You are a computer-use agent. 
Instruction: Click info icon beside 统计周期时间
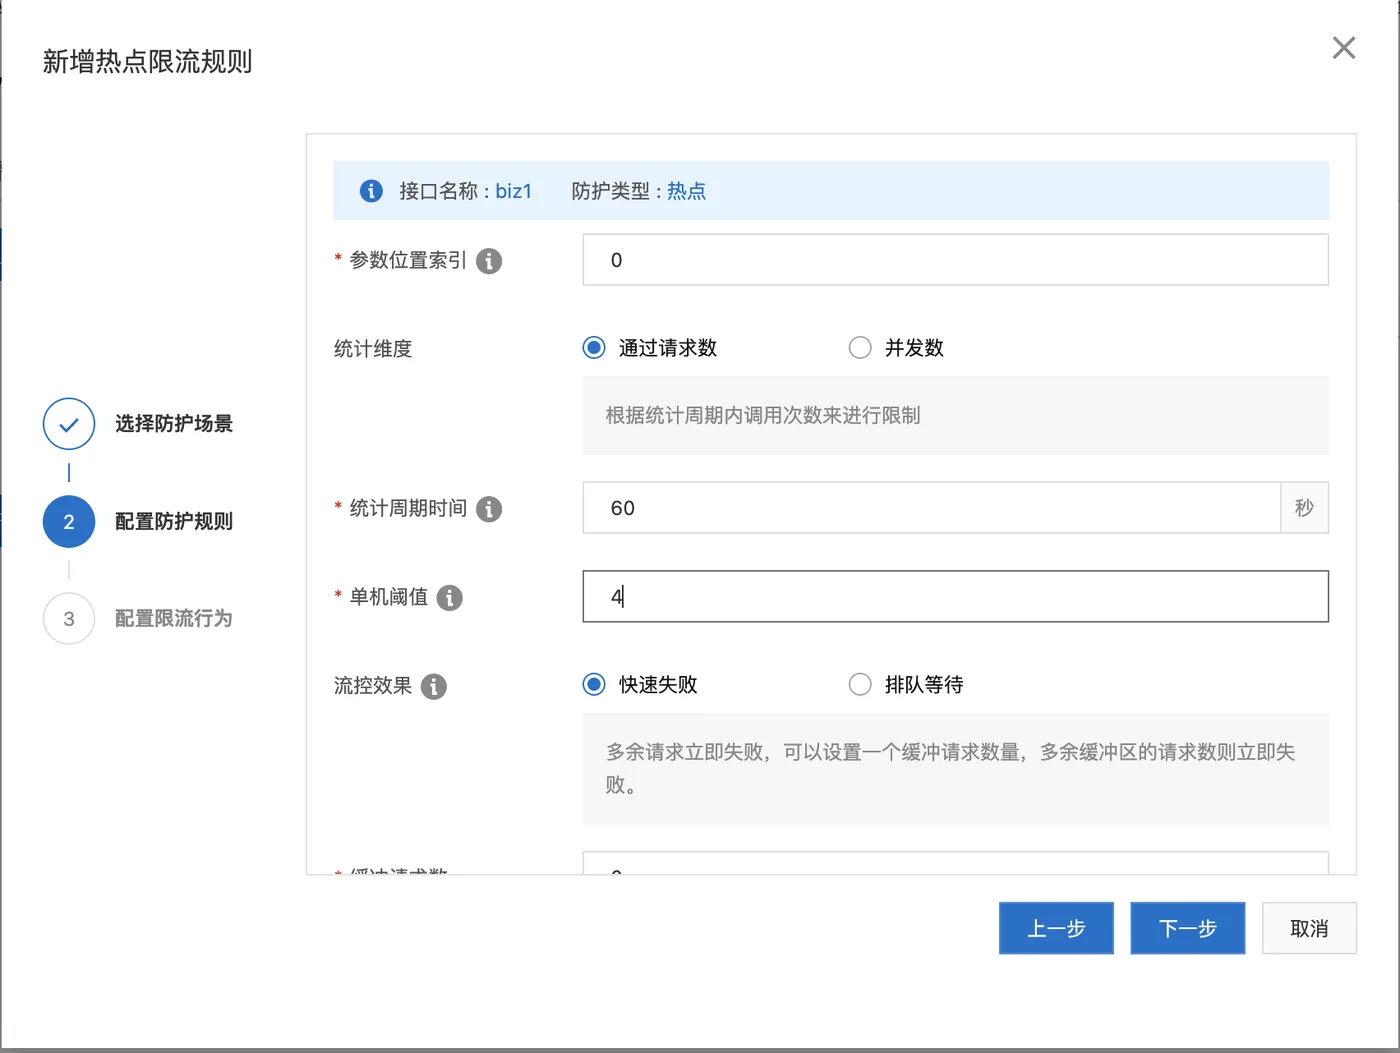coord(489,509)
